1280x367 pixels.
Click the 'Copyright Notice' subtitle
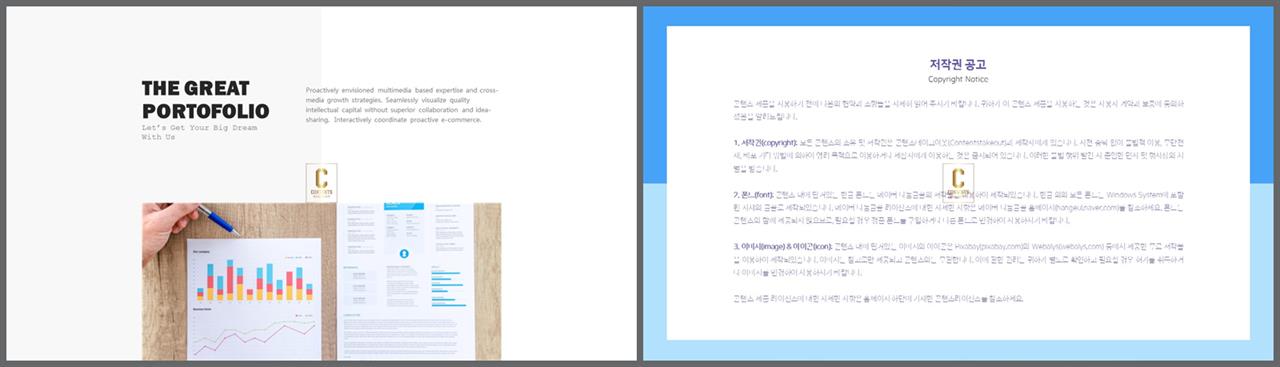(958, 79)
